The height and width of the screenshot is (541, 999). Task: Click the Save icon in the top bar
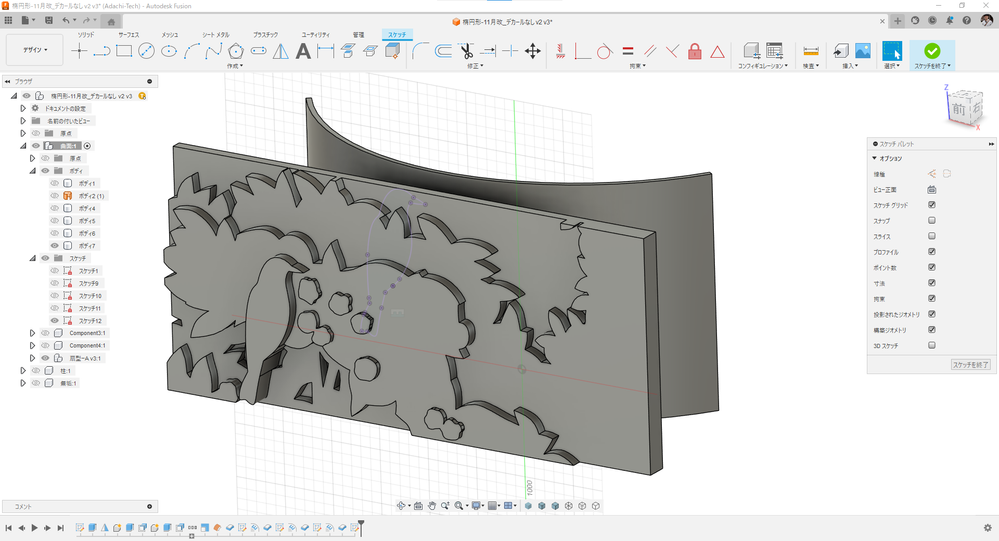tap(49, 20)
